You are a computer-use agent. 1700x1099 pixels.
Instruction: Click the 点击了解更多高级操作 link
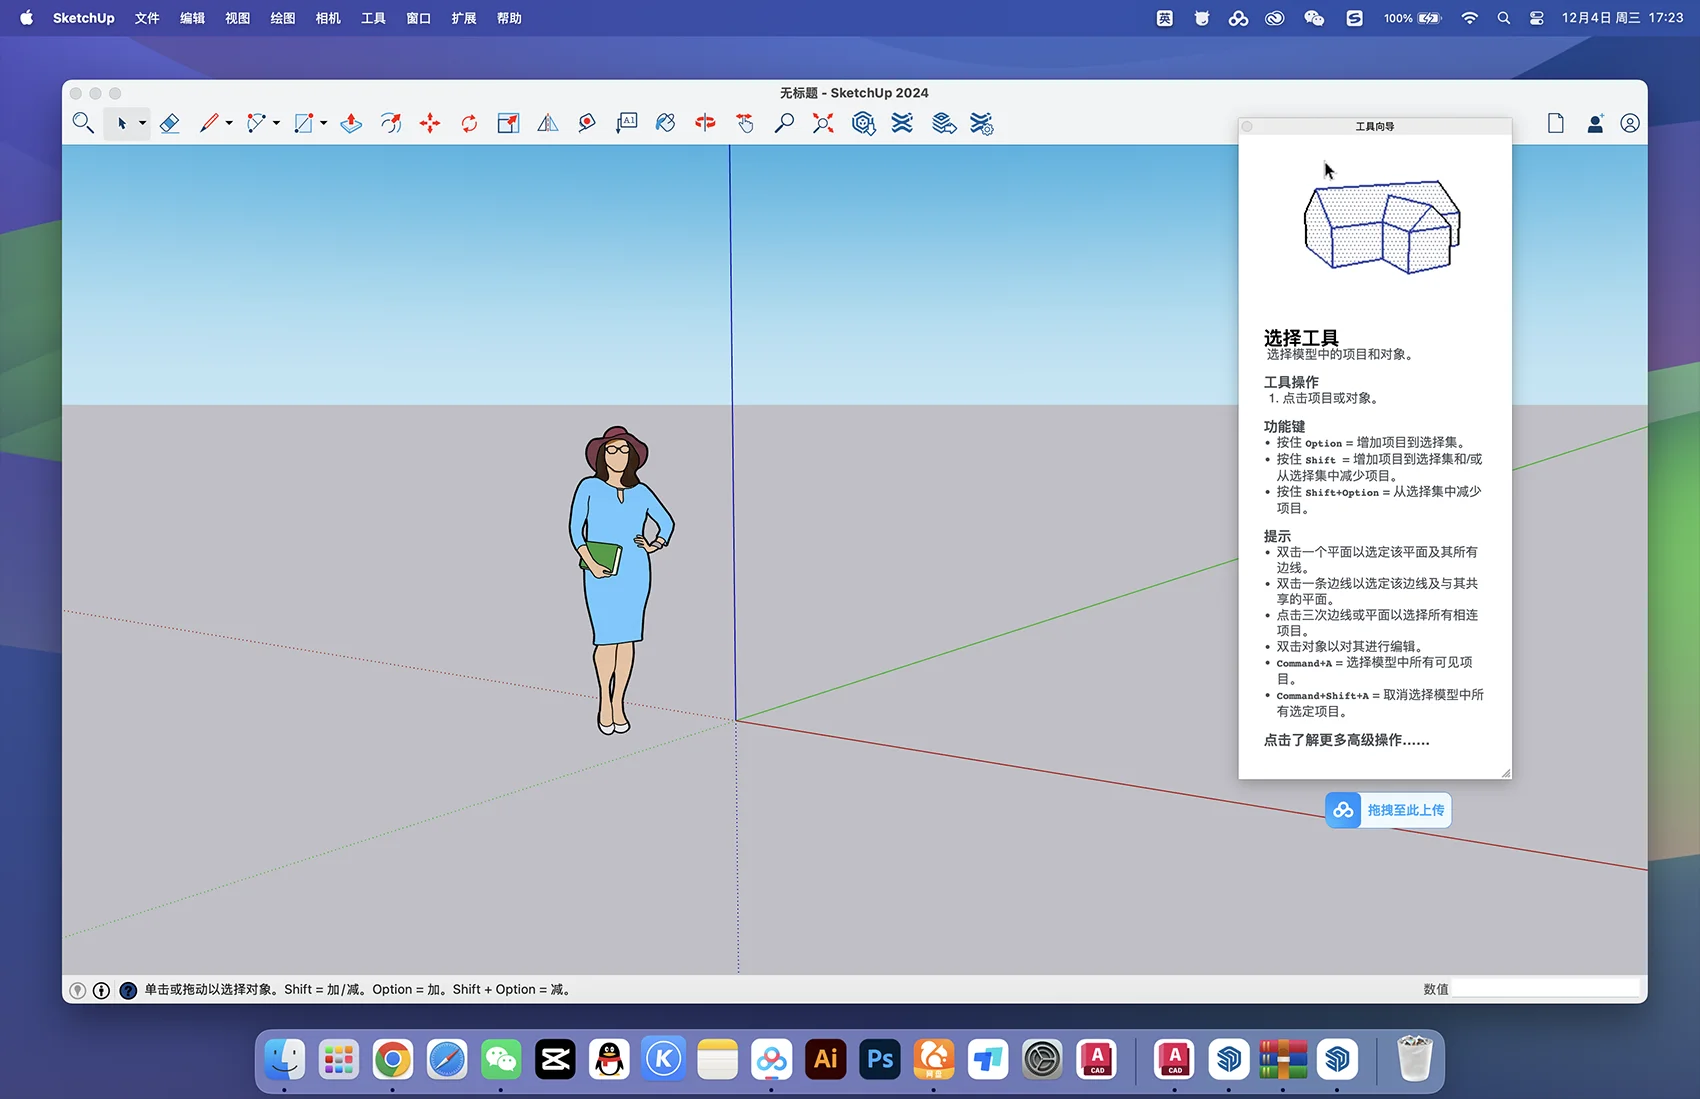coord(1346,740)
